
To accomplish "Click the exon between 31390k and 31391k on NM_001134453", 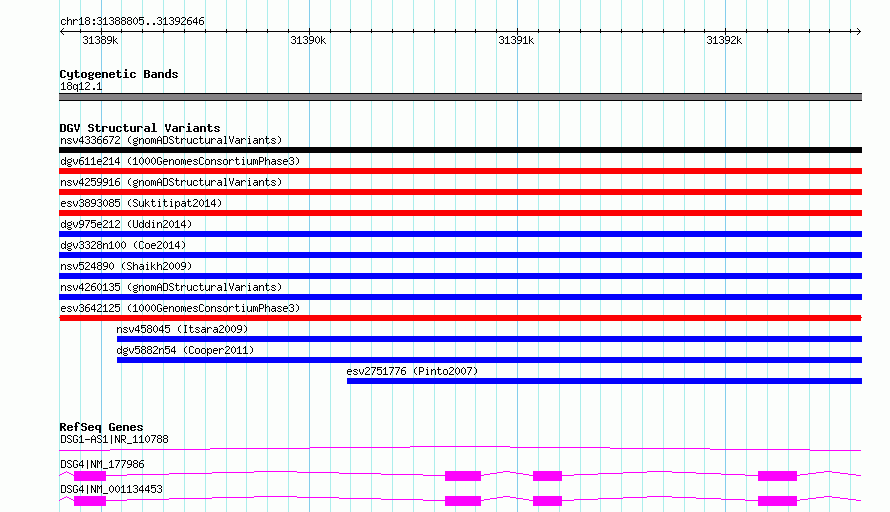I will point(463,501).
